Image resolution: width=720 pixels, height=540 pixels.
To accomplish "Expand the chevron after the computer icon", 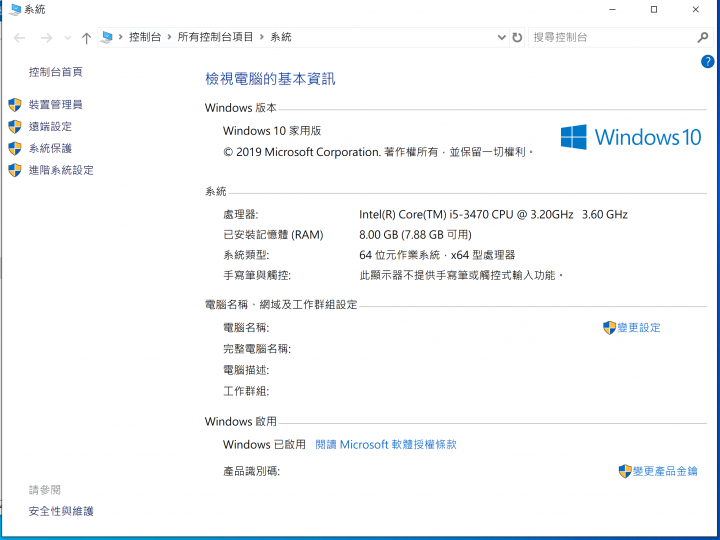I will pyautogui.click(x=121, y=37).
